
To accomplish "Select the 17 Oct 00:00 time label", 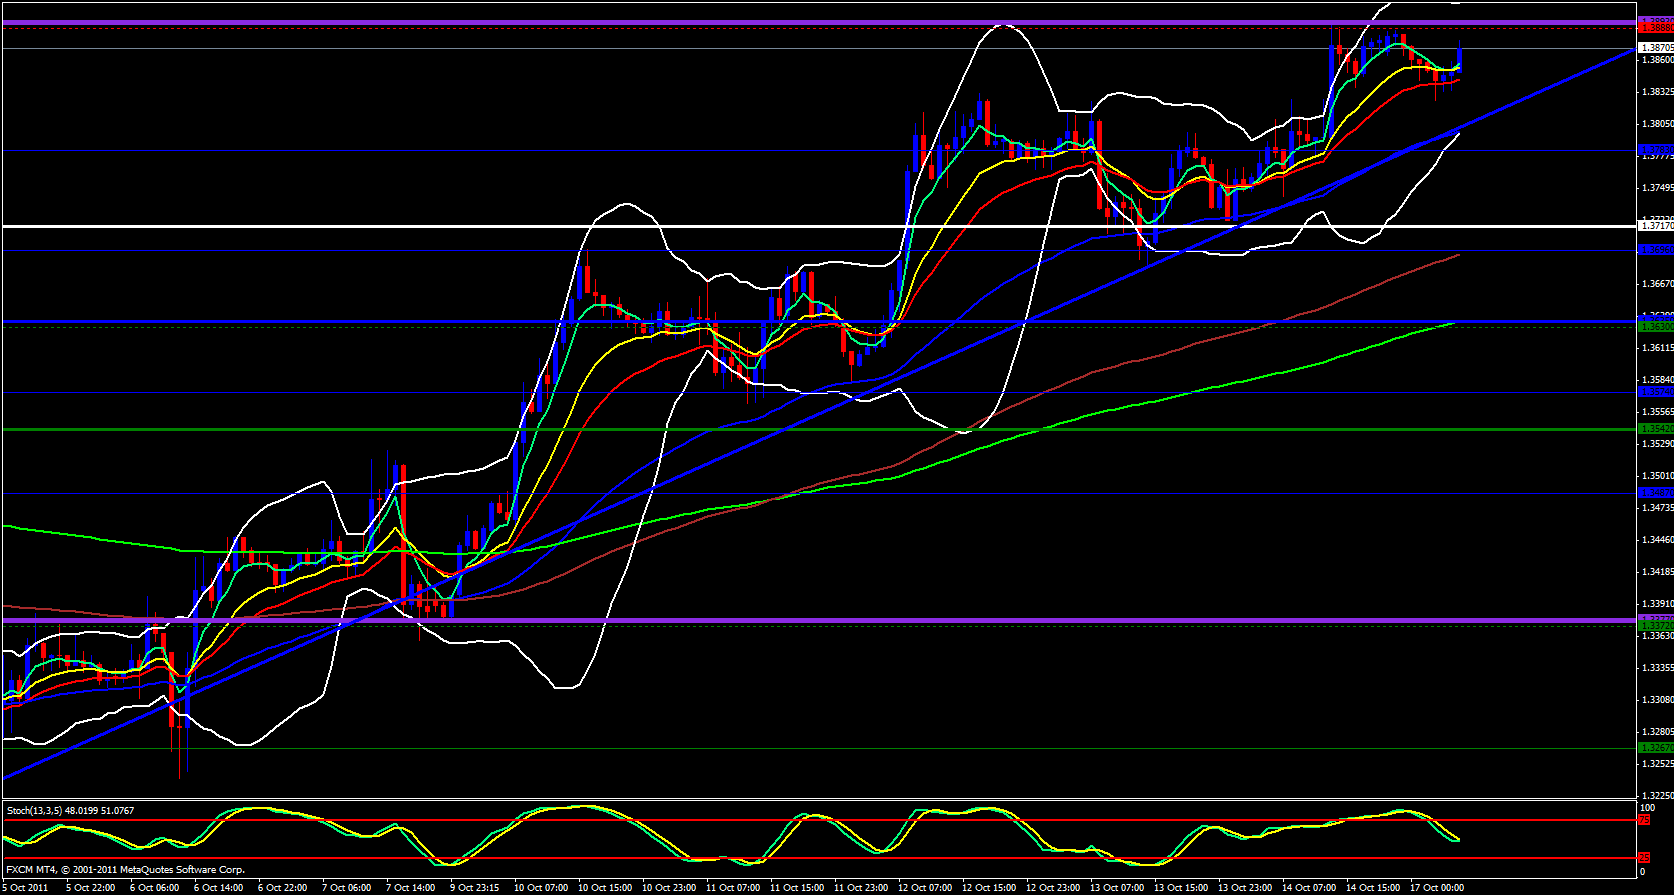I will [1437, 888].
